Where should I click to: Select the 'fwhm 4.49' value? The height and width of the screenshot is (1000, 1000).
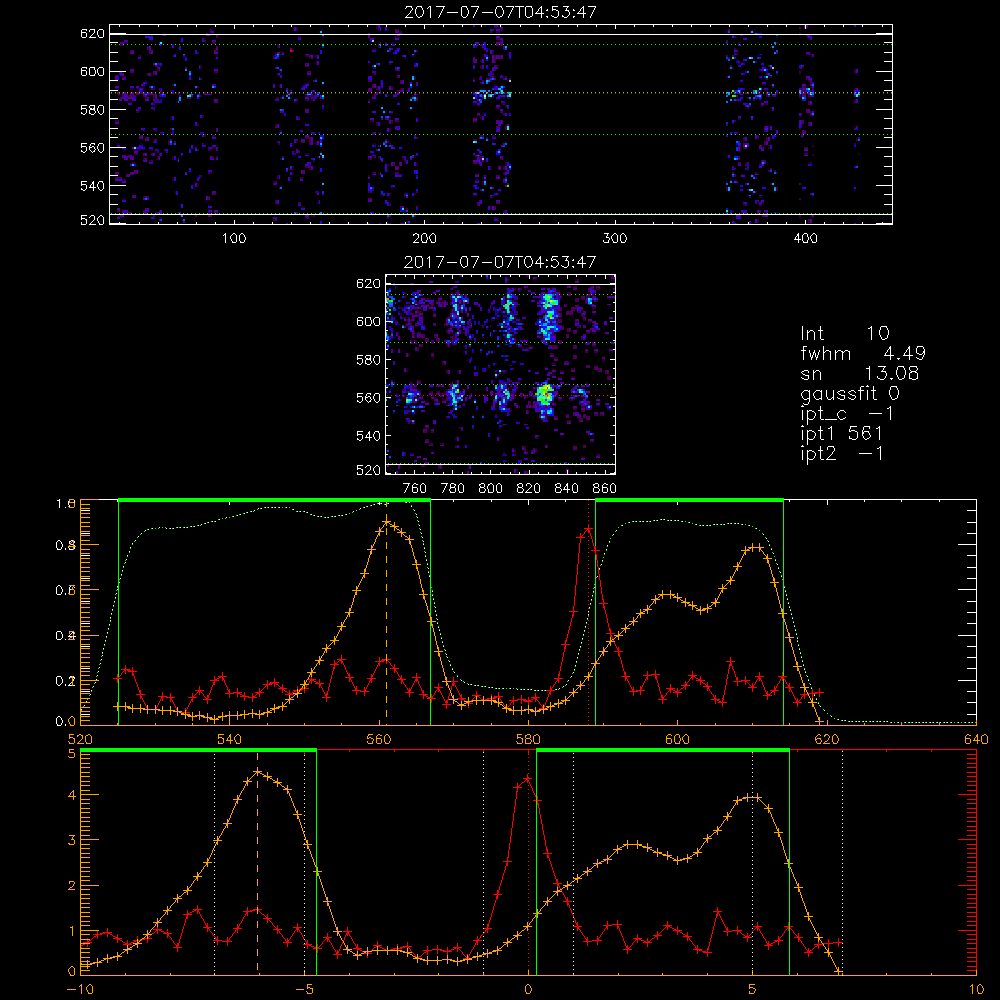tap(862, 353)
